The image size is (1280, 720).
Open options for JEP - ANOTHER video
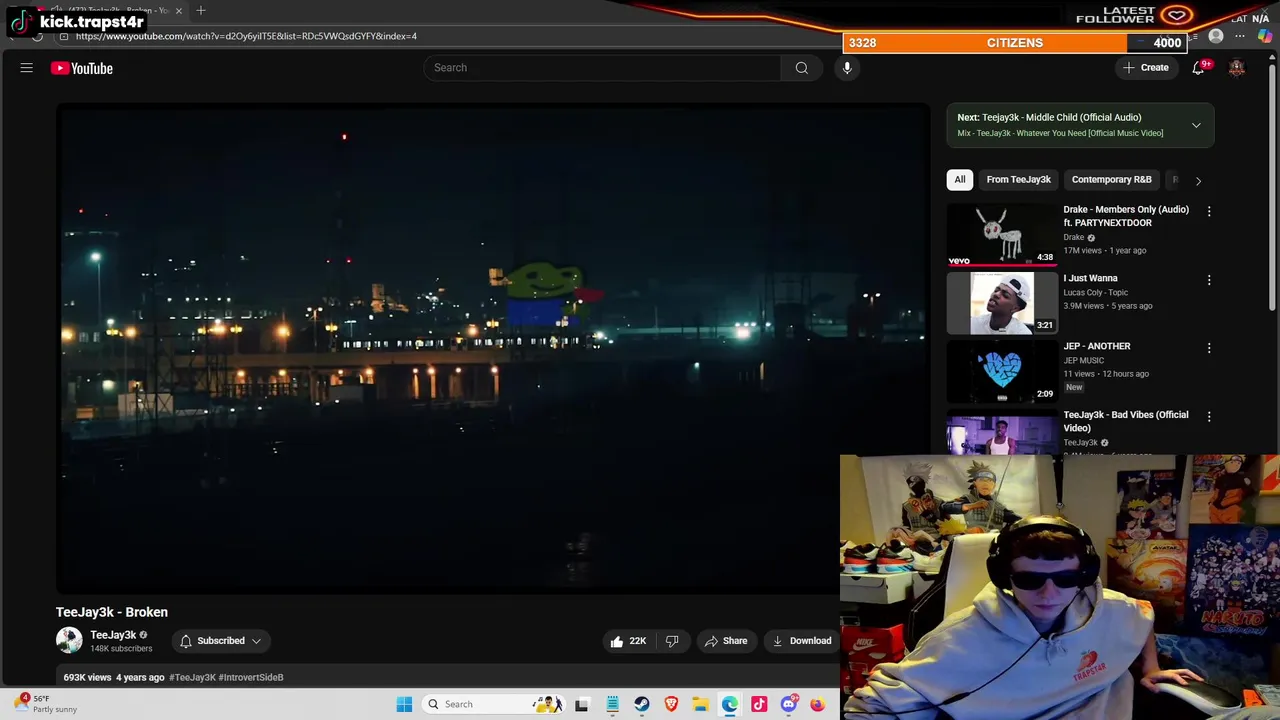click(1209, 348)
